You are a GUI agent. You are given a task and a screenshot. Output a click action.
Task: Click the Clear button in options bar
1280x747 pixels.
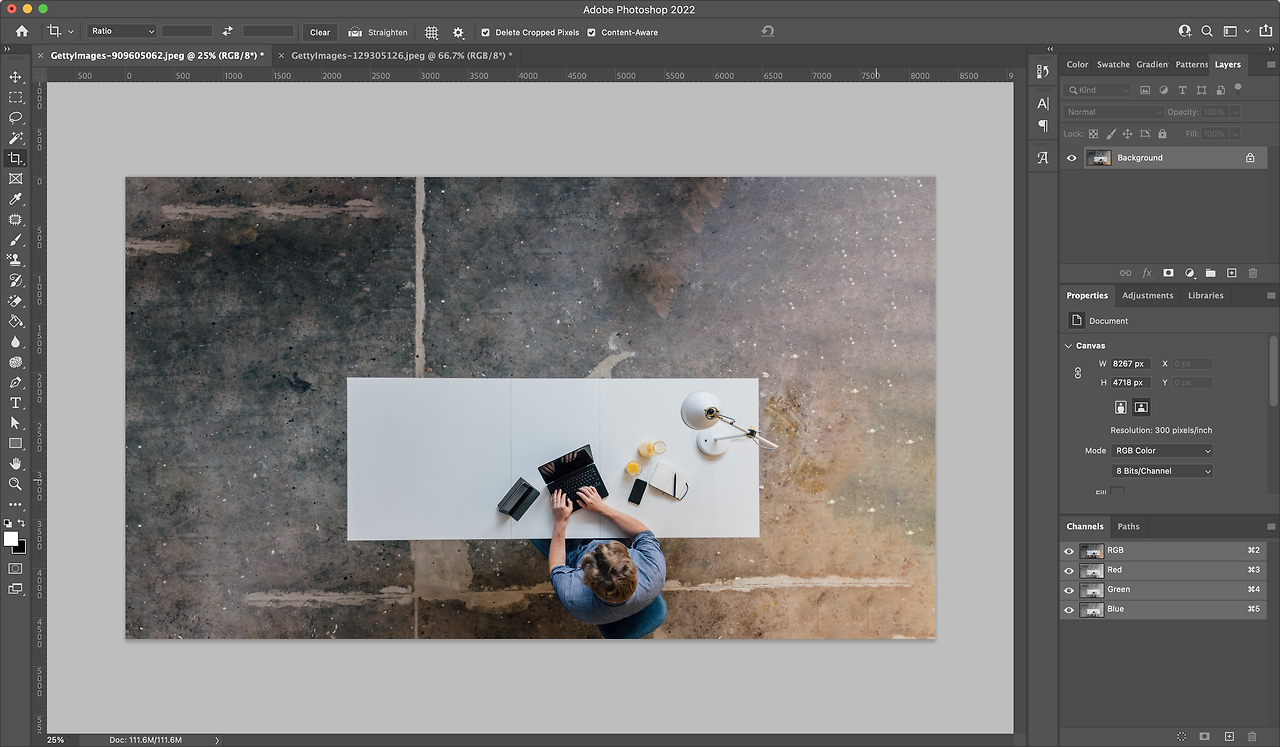point(320,32)
